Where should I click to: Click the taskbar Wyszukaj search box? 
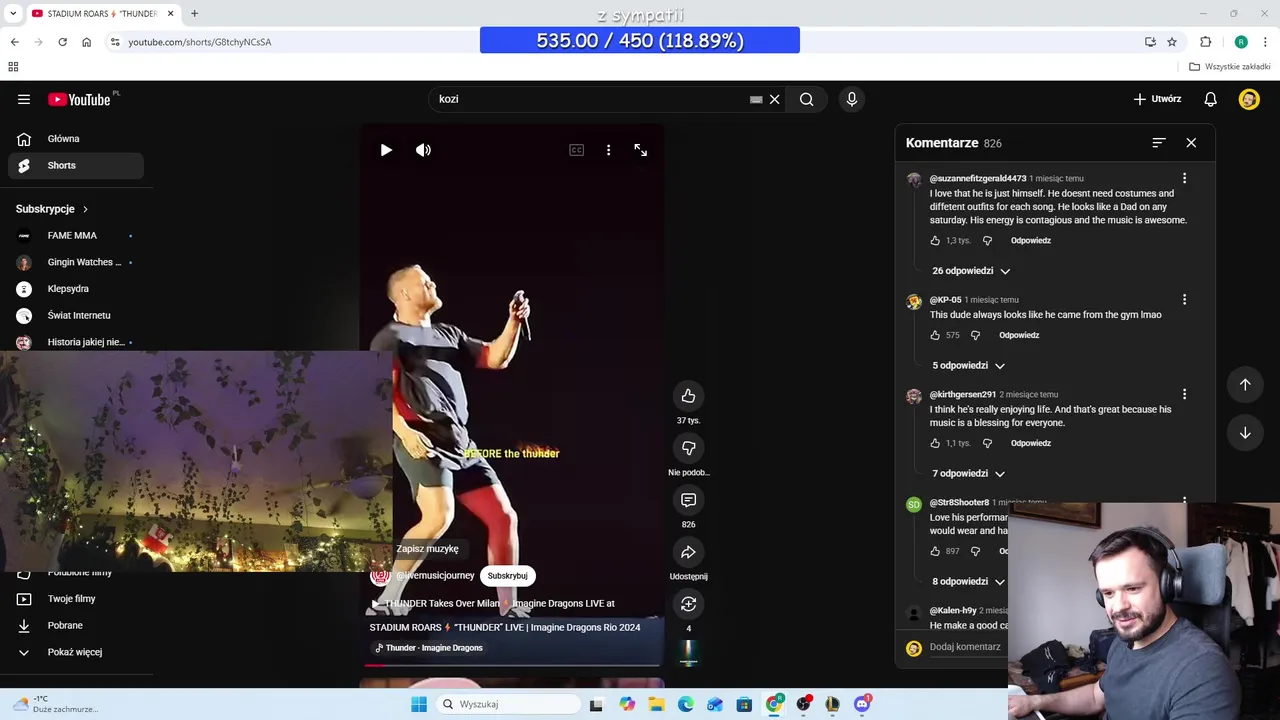pos(508,704)
